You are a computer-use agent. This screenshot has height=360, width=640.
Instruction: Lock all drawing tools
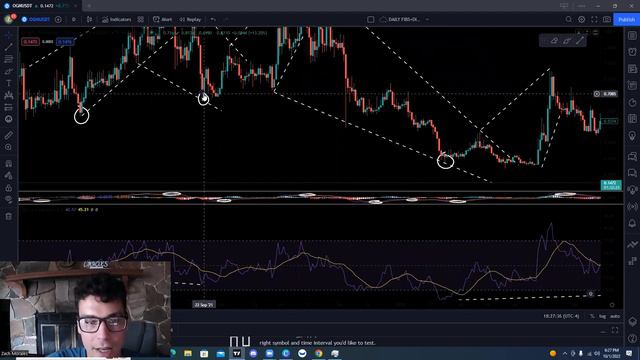click(9, 188)
